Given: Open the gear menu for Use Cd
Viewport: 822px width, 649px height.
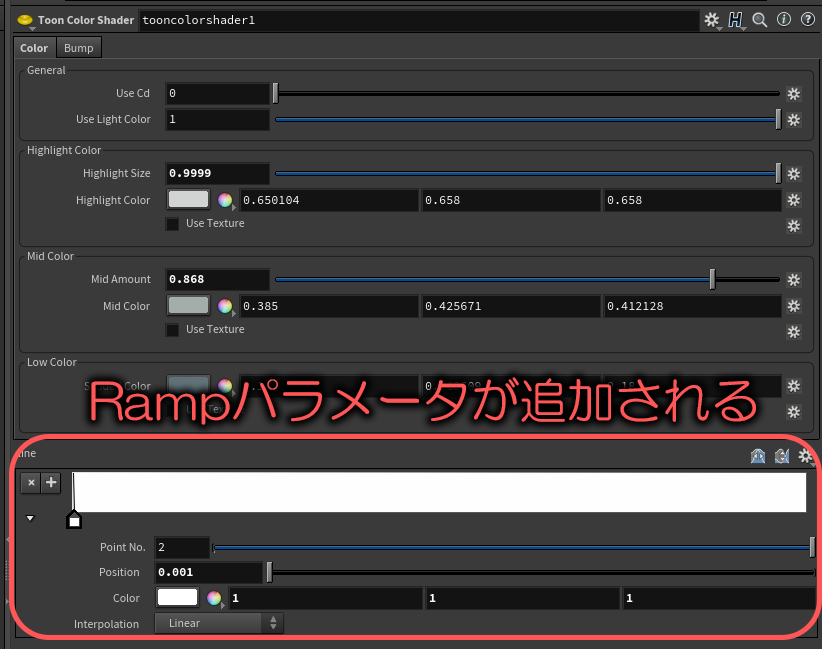Looking at the screenshot, I should pos(794,94).
